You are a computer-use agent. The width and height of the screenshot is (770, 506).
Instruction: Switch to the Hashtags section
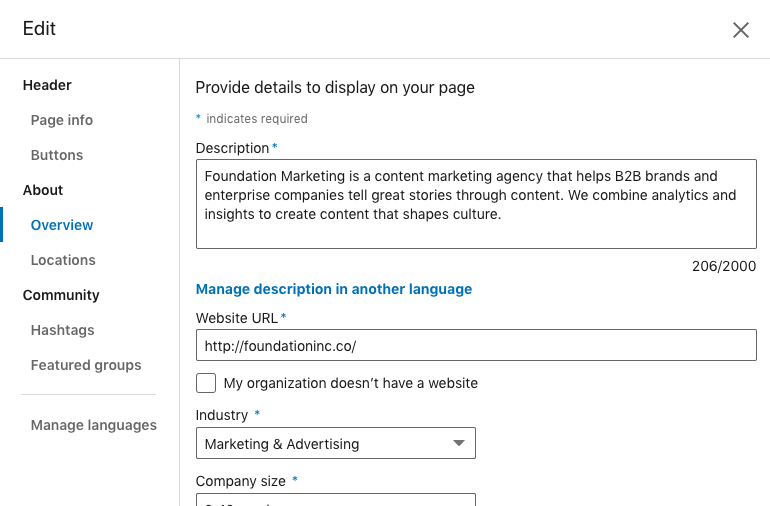point(62,330)
